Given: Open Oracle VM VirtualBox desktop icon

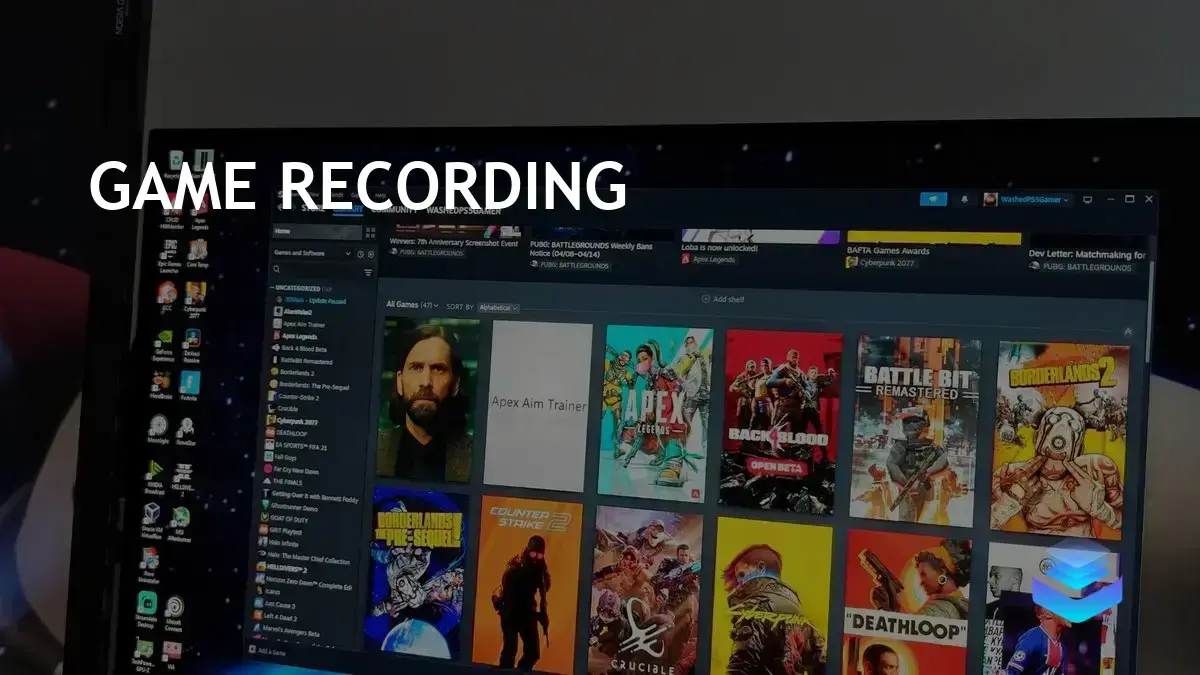Looking at the screenshot, I should [151, 520].
